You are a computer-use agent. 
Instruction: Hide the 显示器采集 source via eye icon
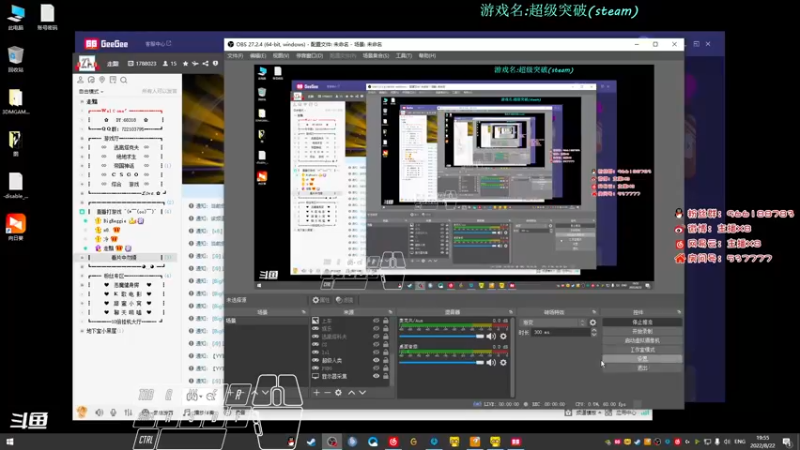pos(376,376)
